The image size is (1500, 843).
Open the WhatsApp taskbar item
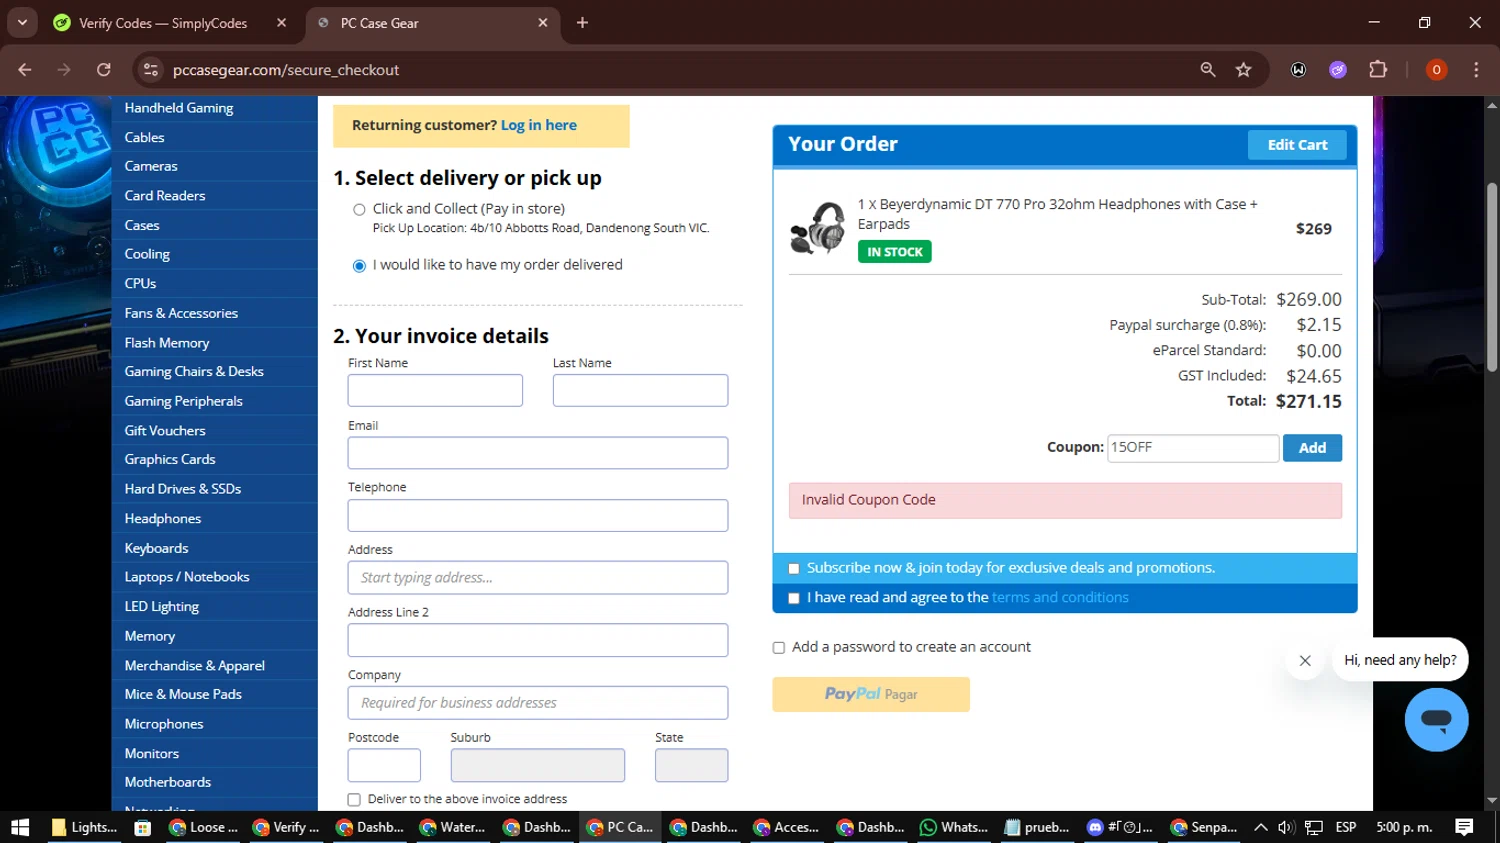tap(954, 827)
